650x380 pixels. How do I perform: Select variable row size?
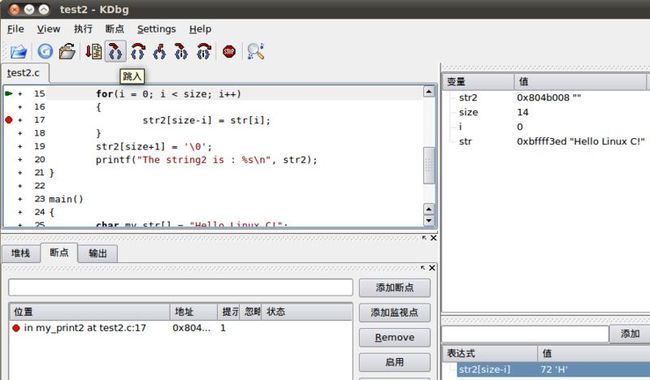coord(547,112)
